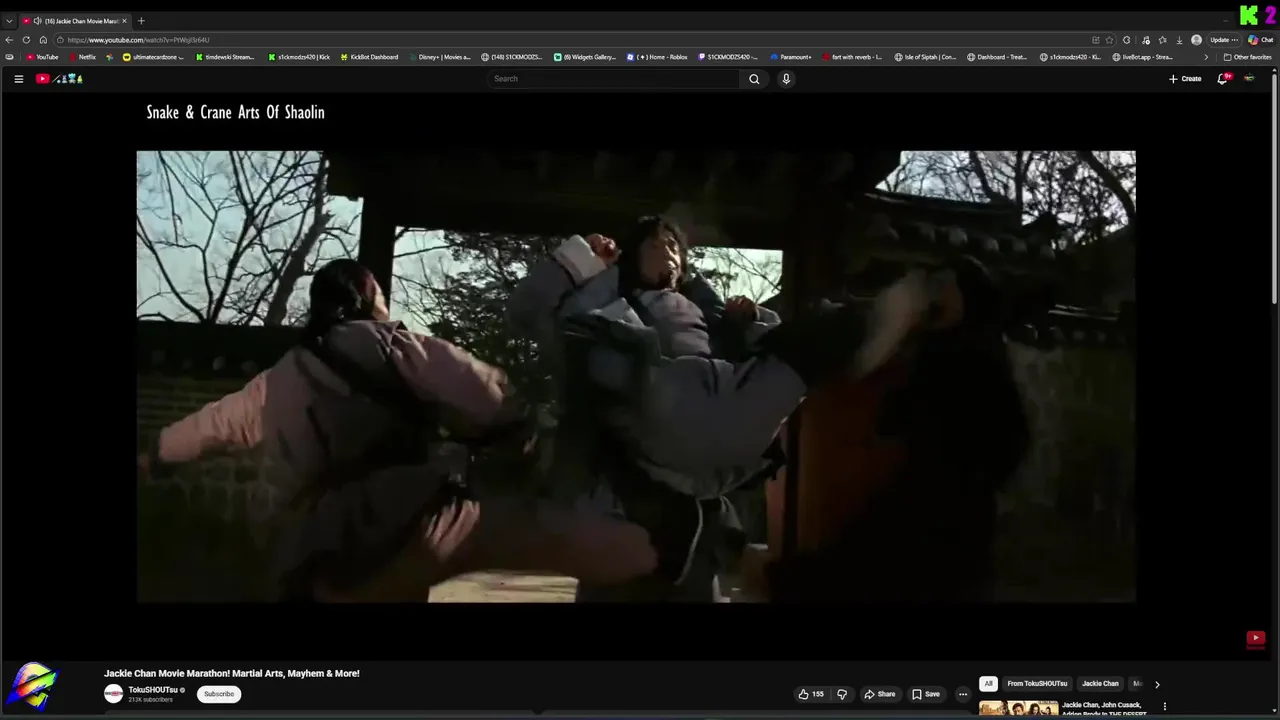Open Copilot Chat in browser toolbar
This screenshot has height=720, width=1280.
[x=1259, y=40]
